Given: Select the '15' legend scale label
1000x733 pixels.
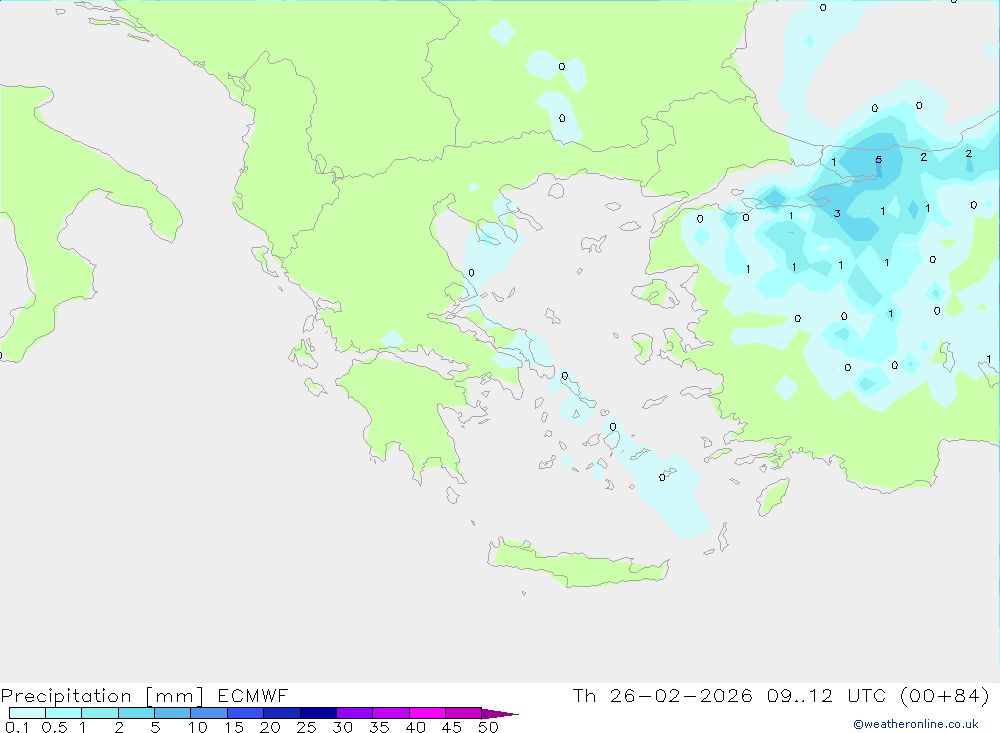Looking at the screenshot, I should 234,727.
